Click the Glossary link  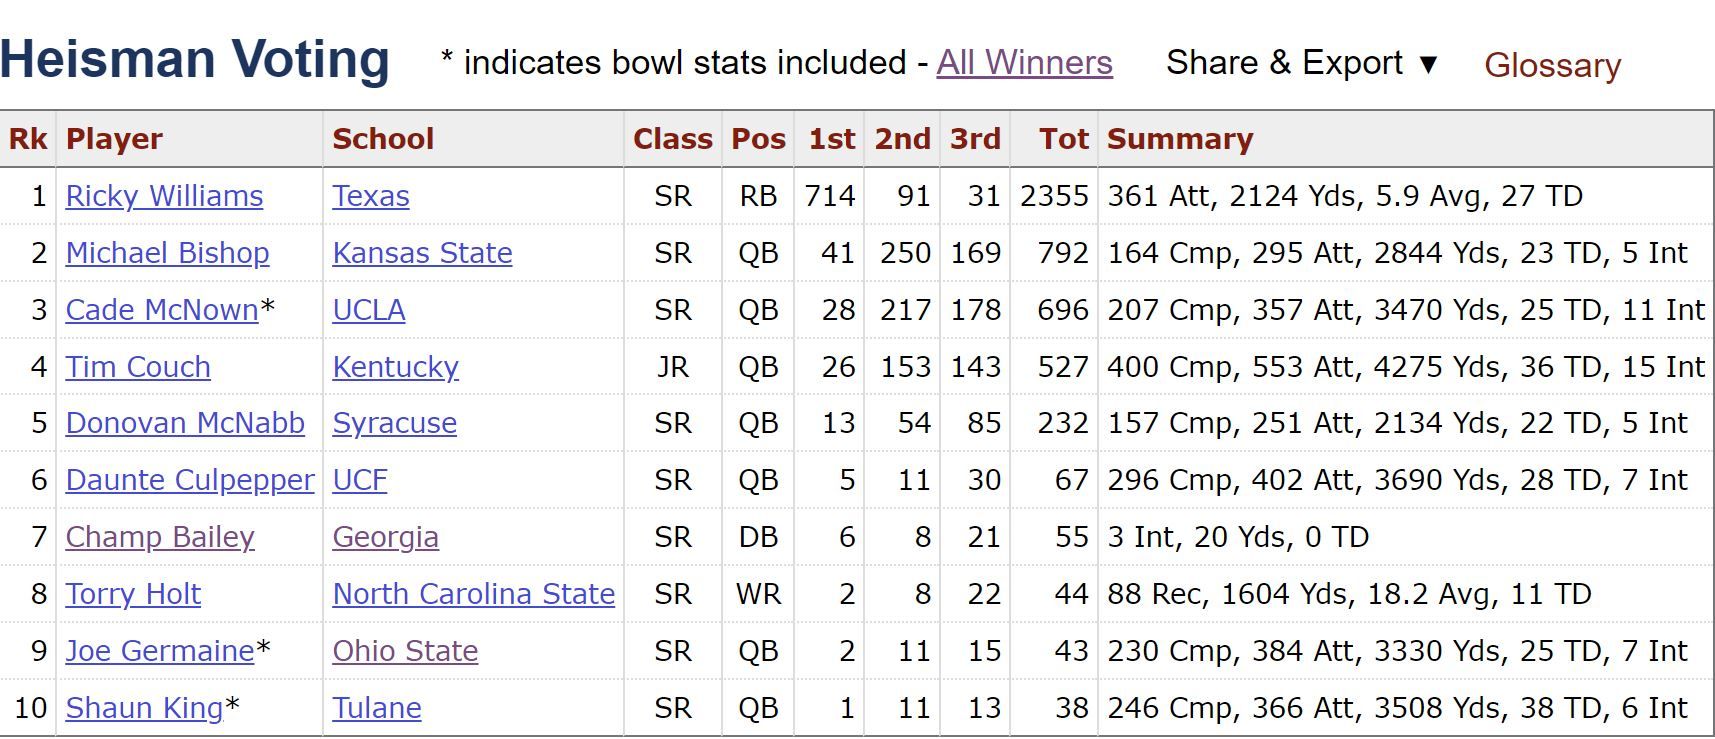click(x=1552, y=65)
